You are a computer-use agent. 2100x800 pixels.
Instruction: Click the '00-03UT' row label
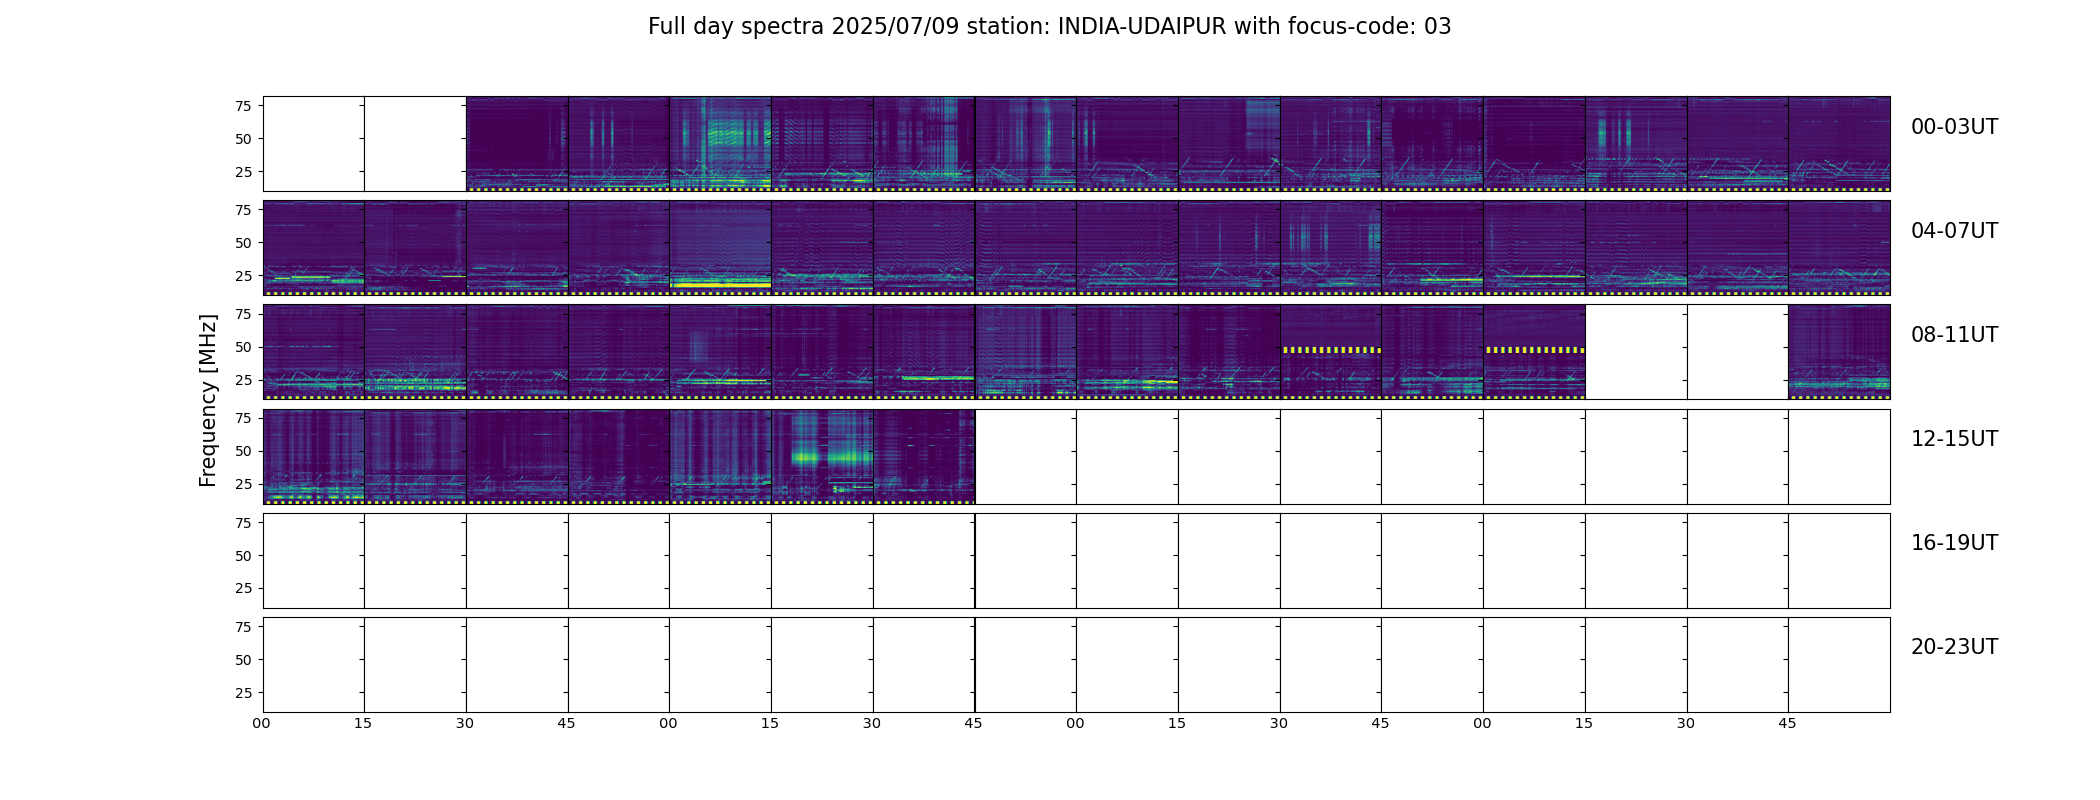coord(1954,127)
